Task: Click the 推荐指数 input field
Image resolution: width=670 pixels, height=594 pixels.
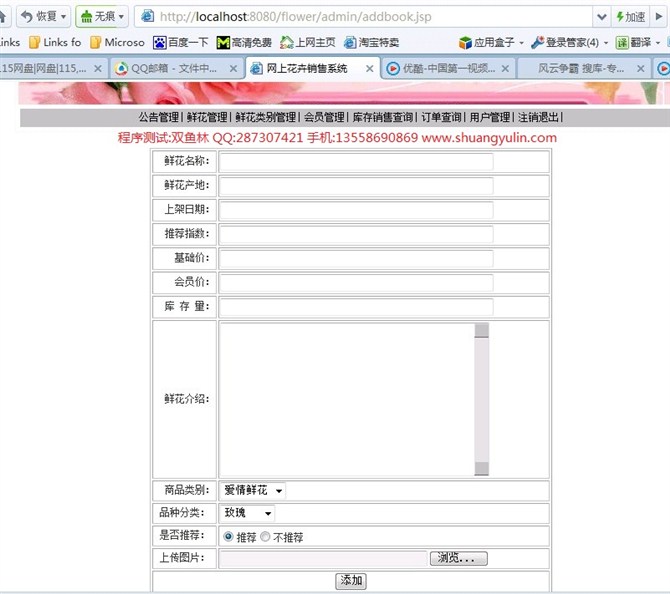Action: (x=356, y=234)
